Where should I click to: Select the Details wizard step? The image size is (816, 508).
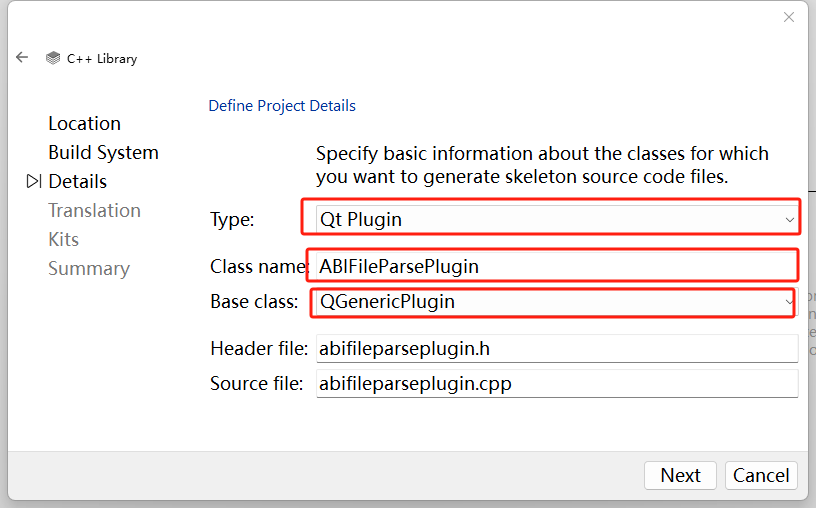coord(78,182)
